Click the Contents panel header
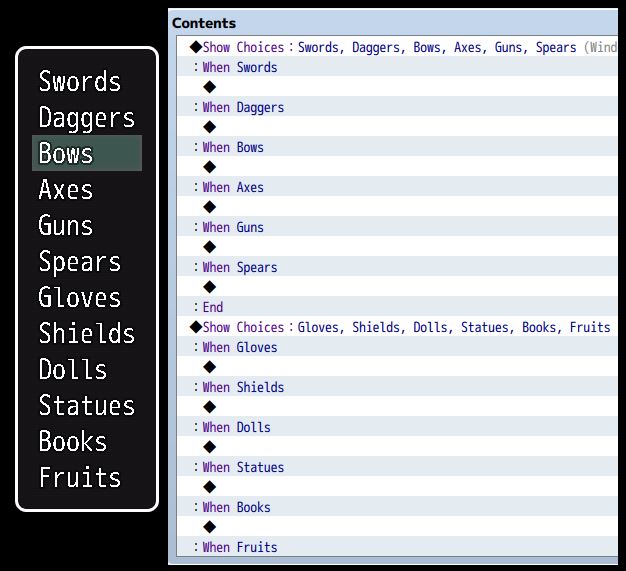Viewport: 626px width, 571px height. point(204,23)
